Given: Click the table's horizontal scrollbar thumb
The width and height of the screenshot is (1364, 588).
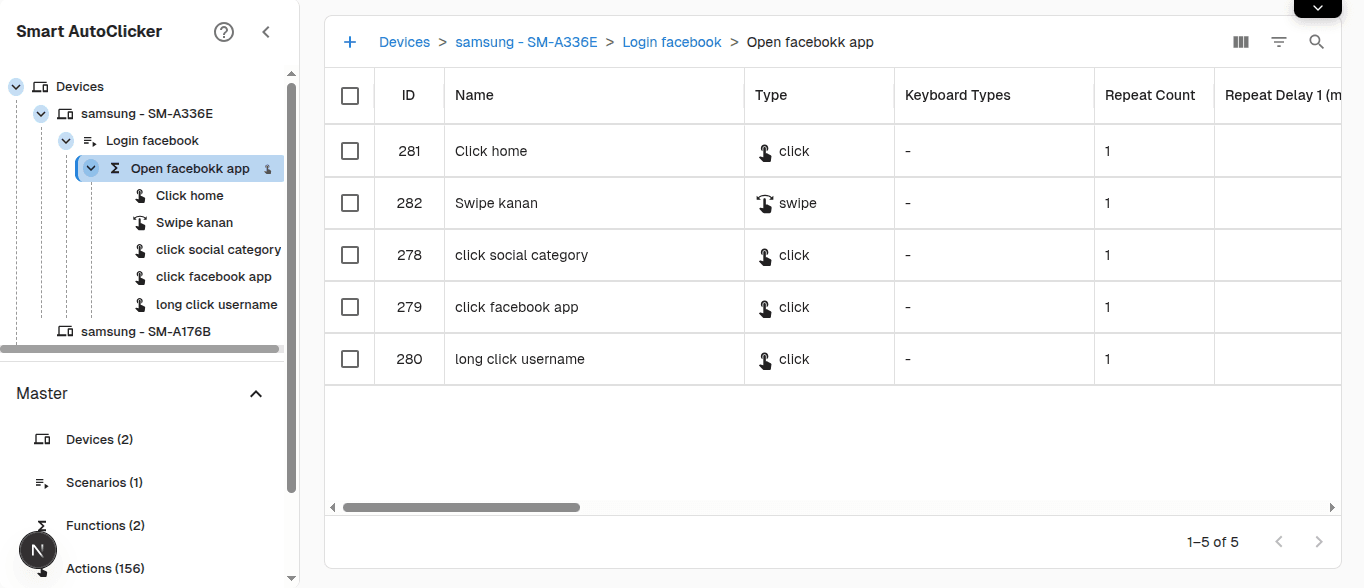Looking at the screenshot, I should click(x=461, y=508).
